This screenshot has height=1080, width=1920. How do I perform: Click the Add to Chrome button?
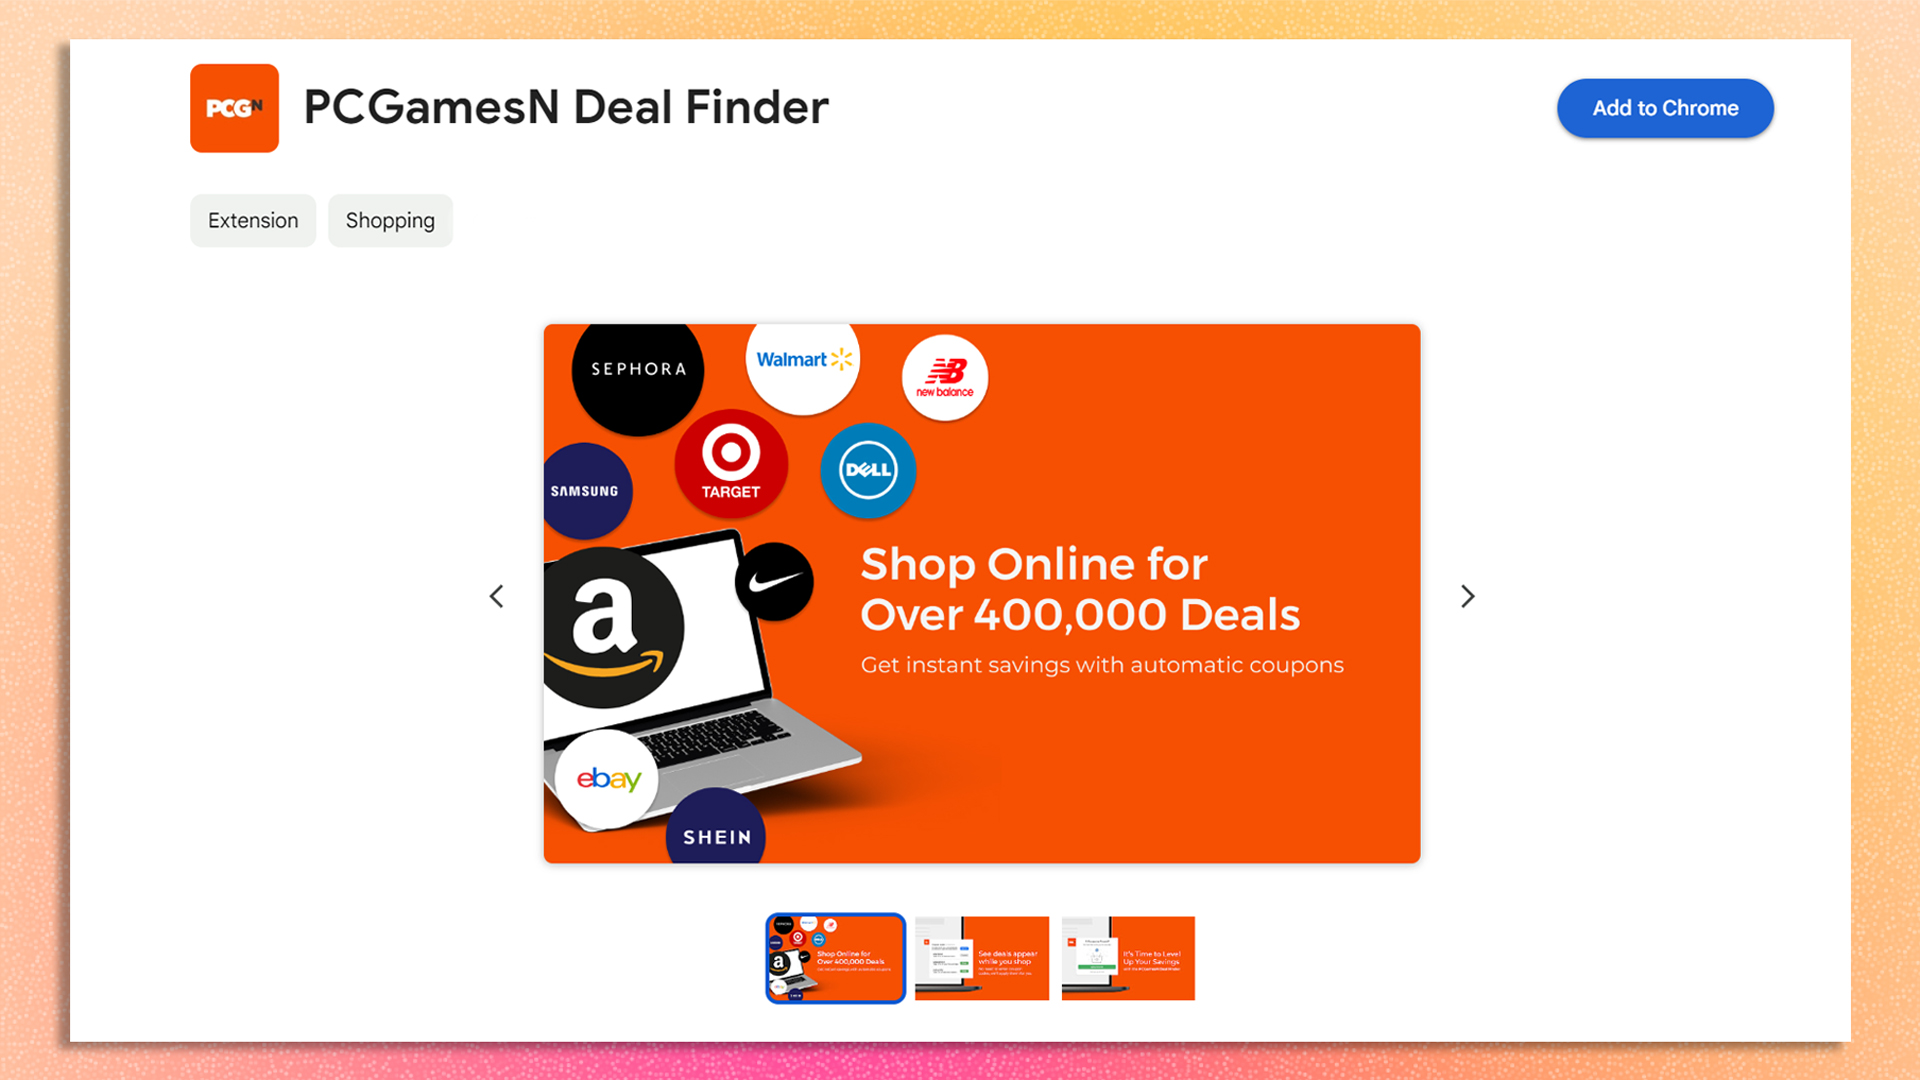coord(1663,107)
